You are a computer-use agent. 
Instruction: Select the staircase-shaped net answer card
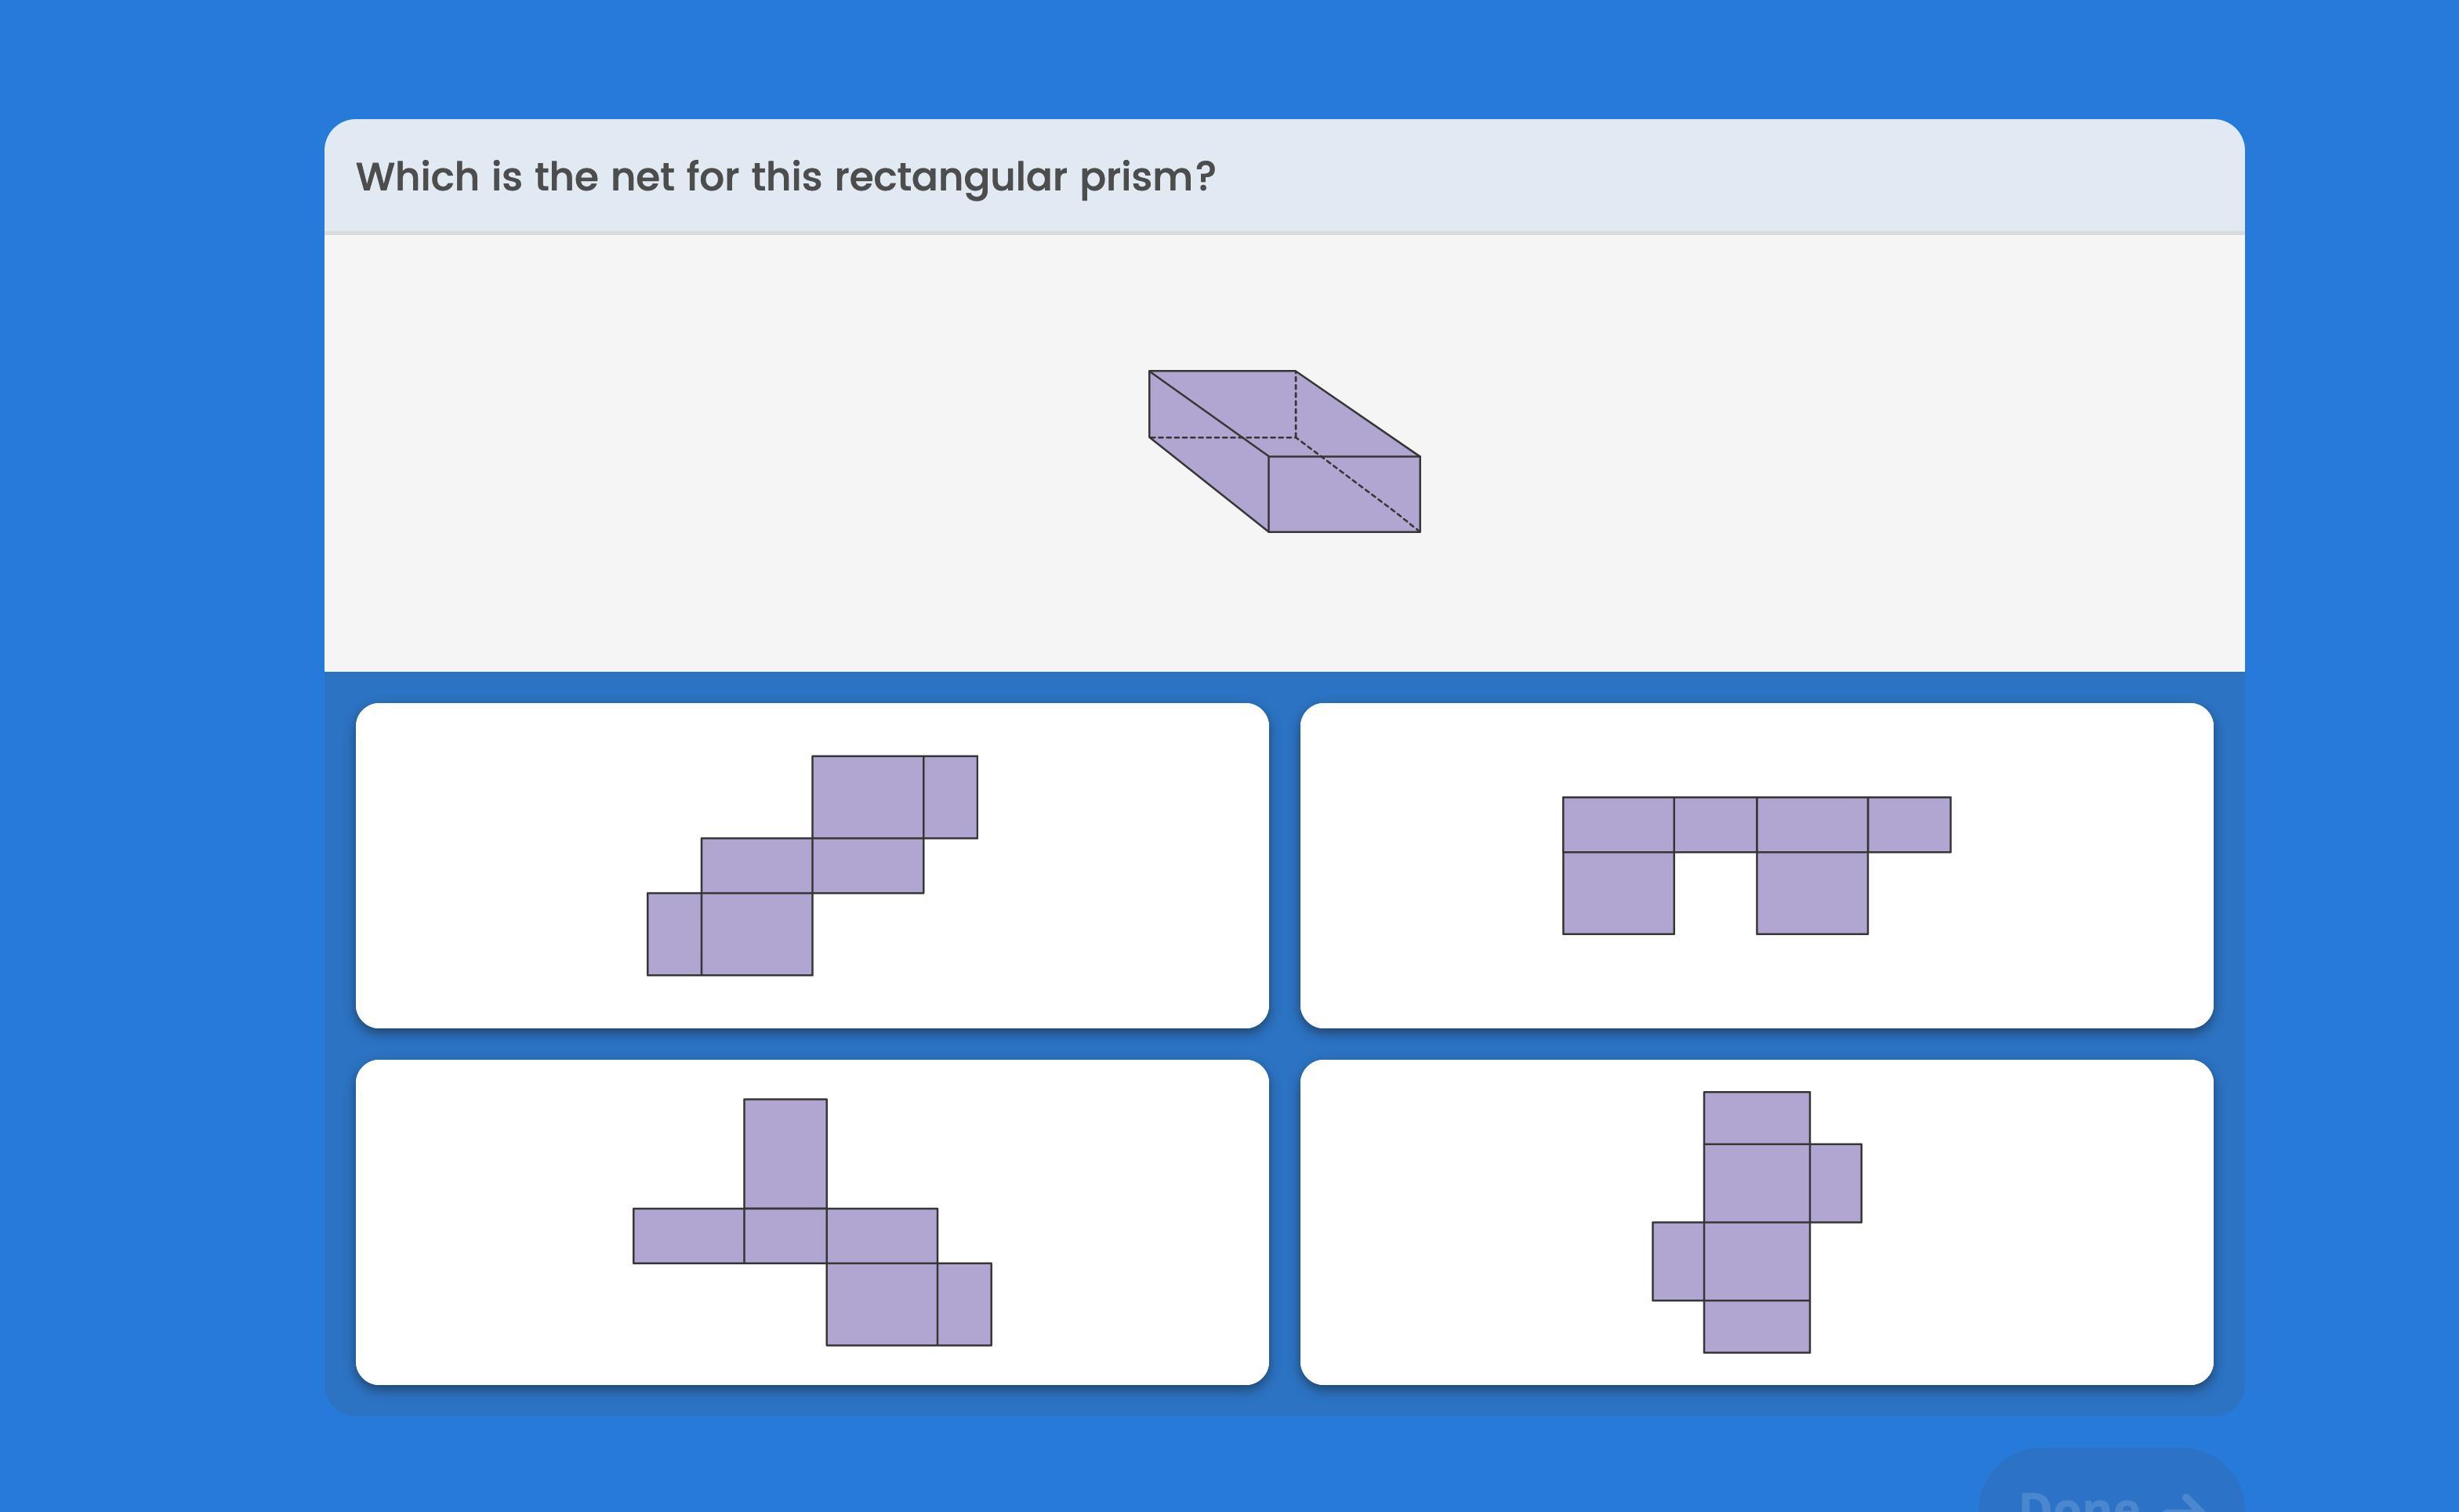[x=811, y=865]
